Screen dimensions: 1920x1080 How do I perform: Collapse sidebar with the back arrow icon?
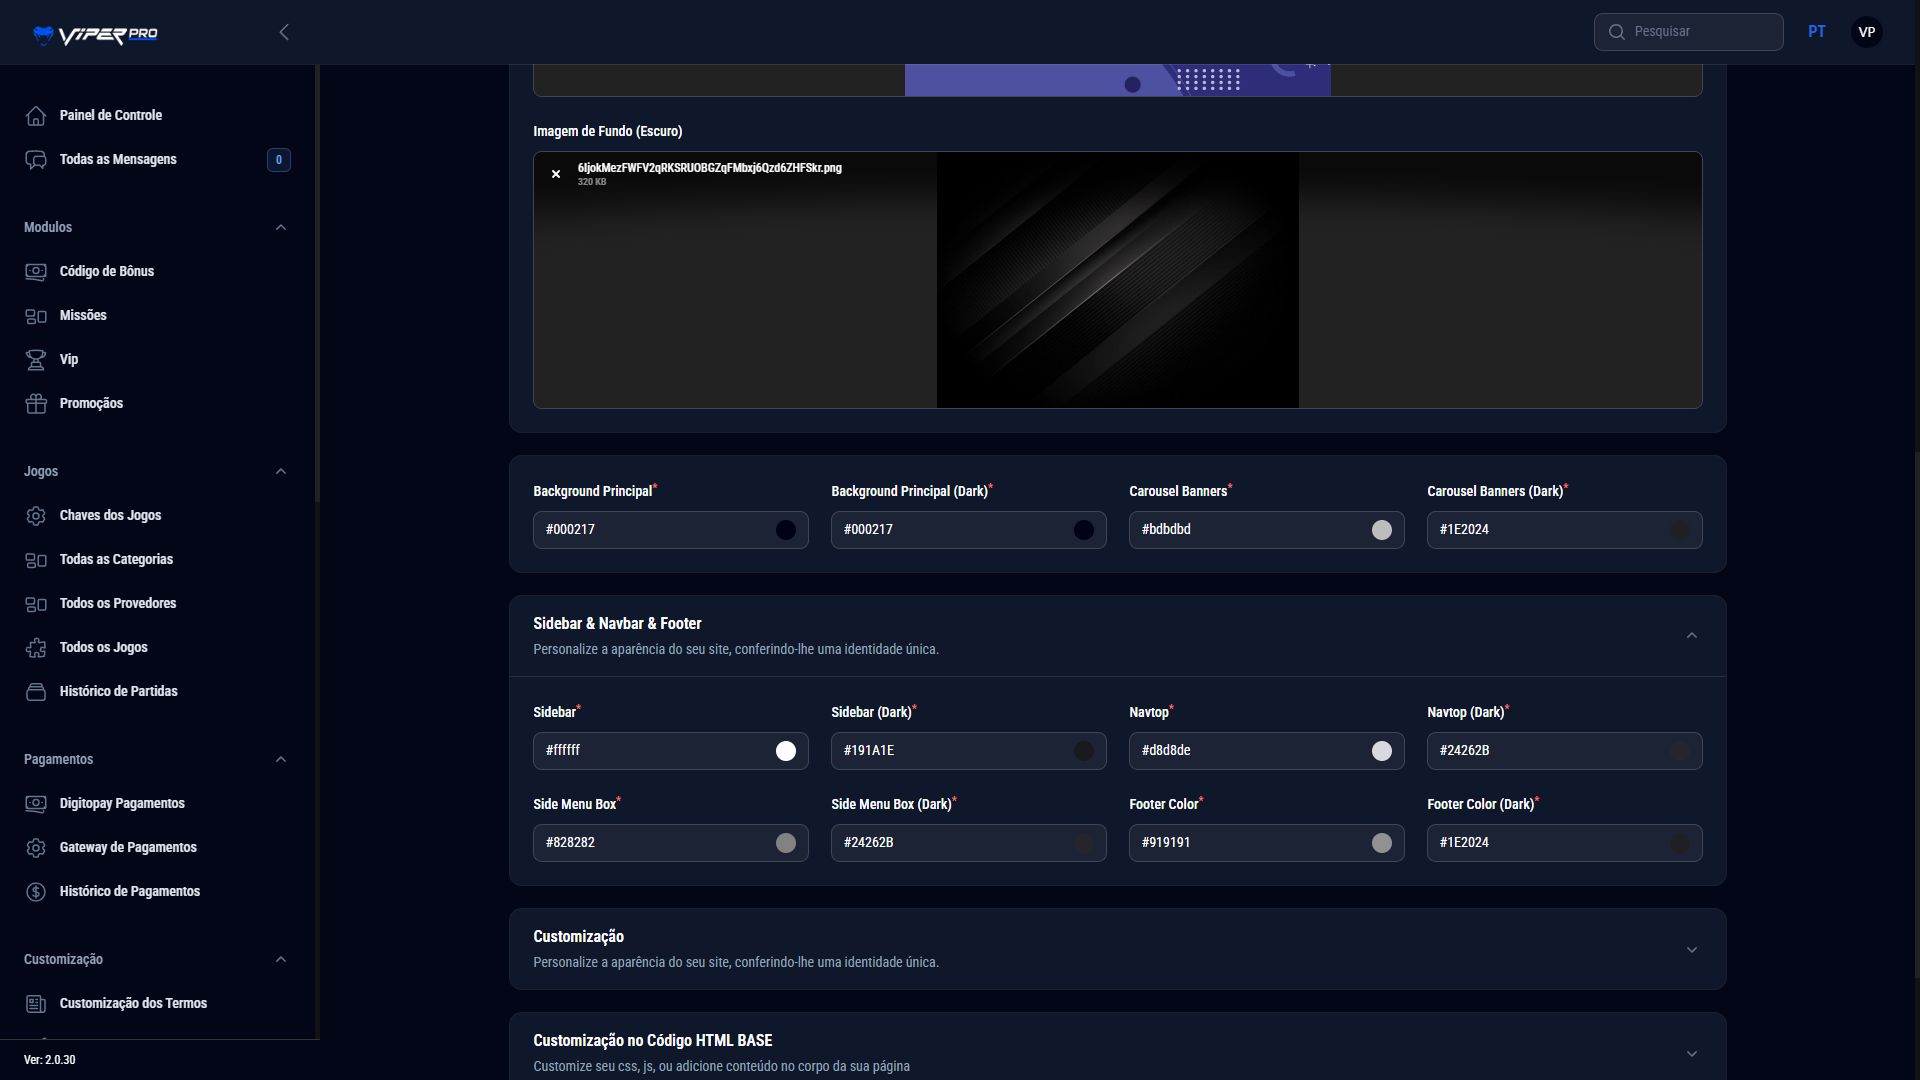click(284, 32)
